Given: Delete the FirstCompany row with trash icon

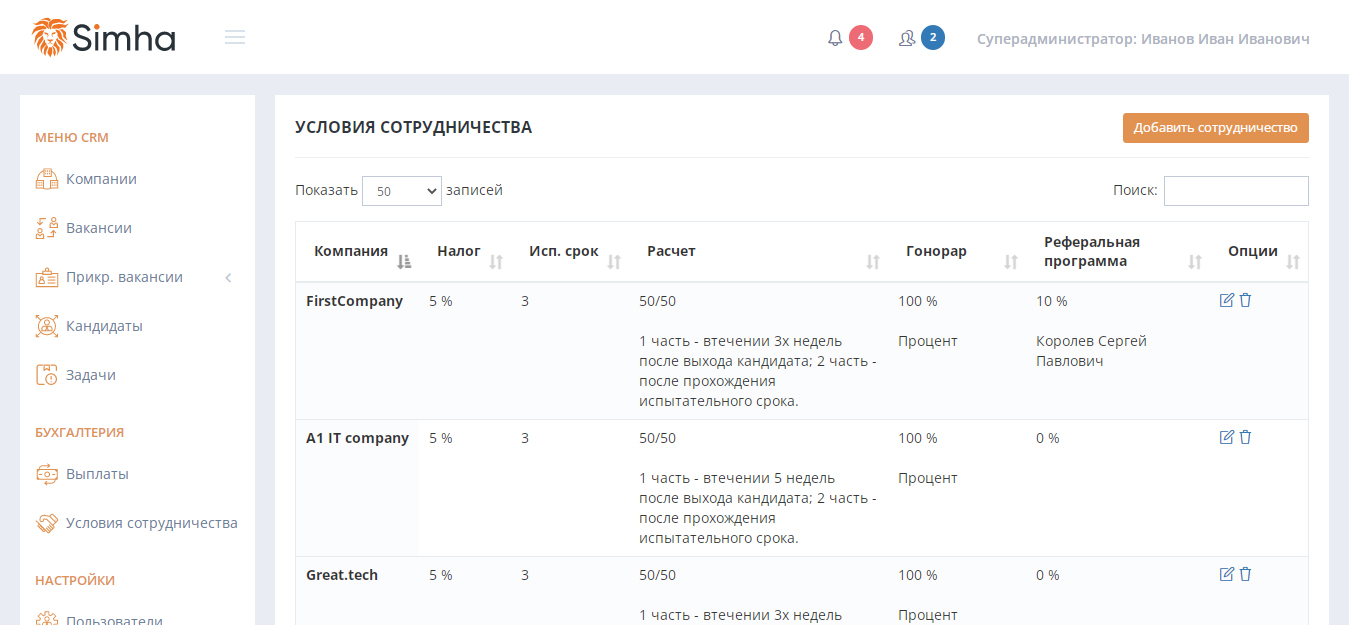Looking at the screenshot, I should point(1245,300).
